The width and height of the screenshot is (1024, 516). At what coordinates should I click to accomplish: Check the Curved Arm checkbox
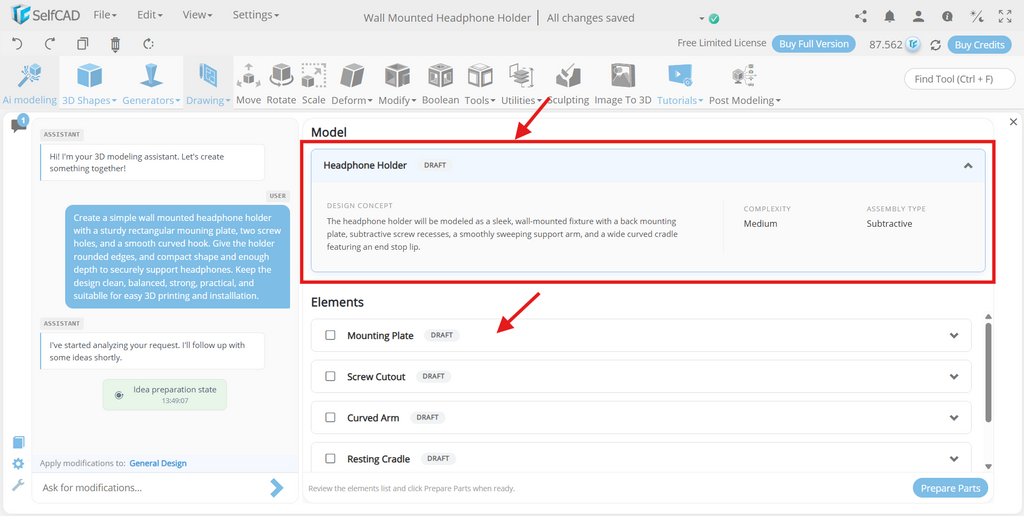[x=330, y=417]
